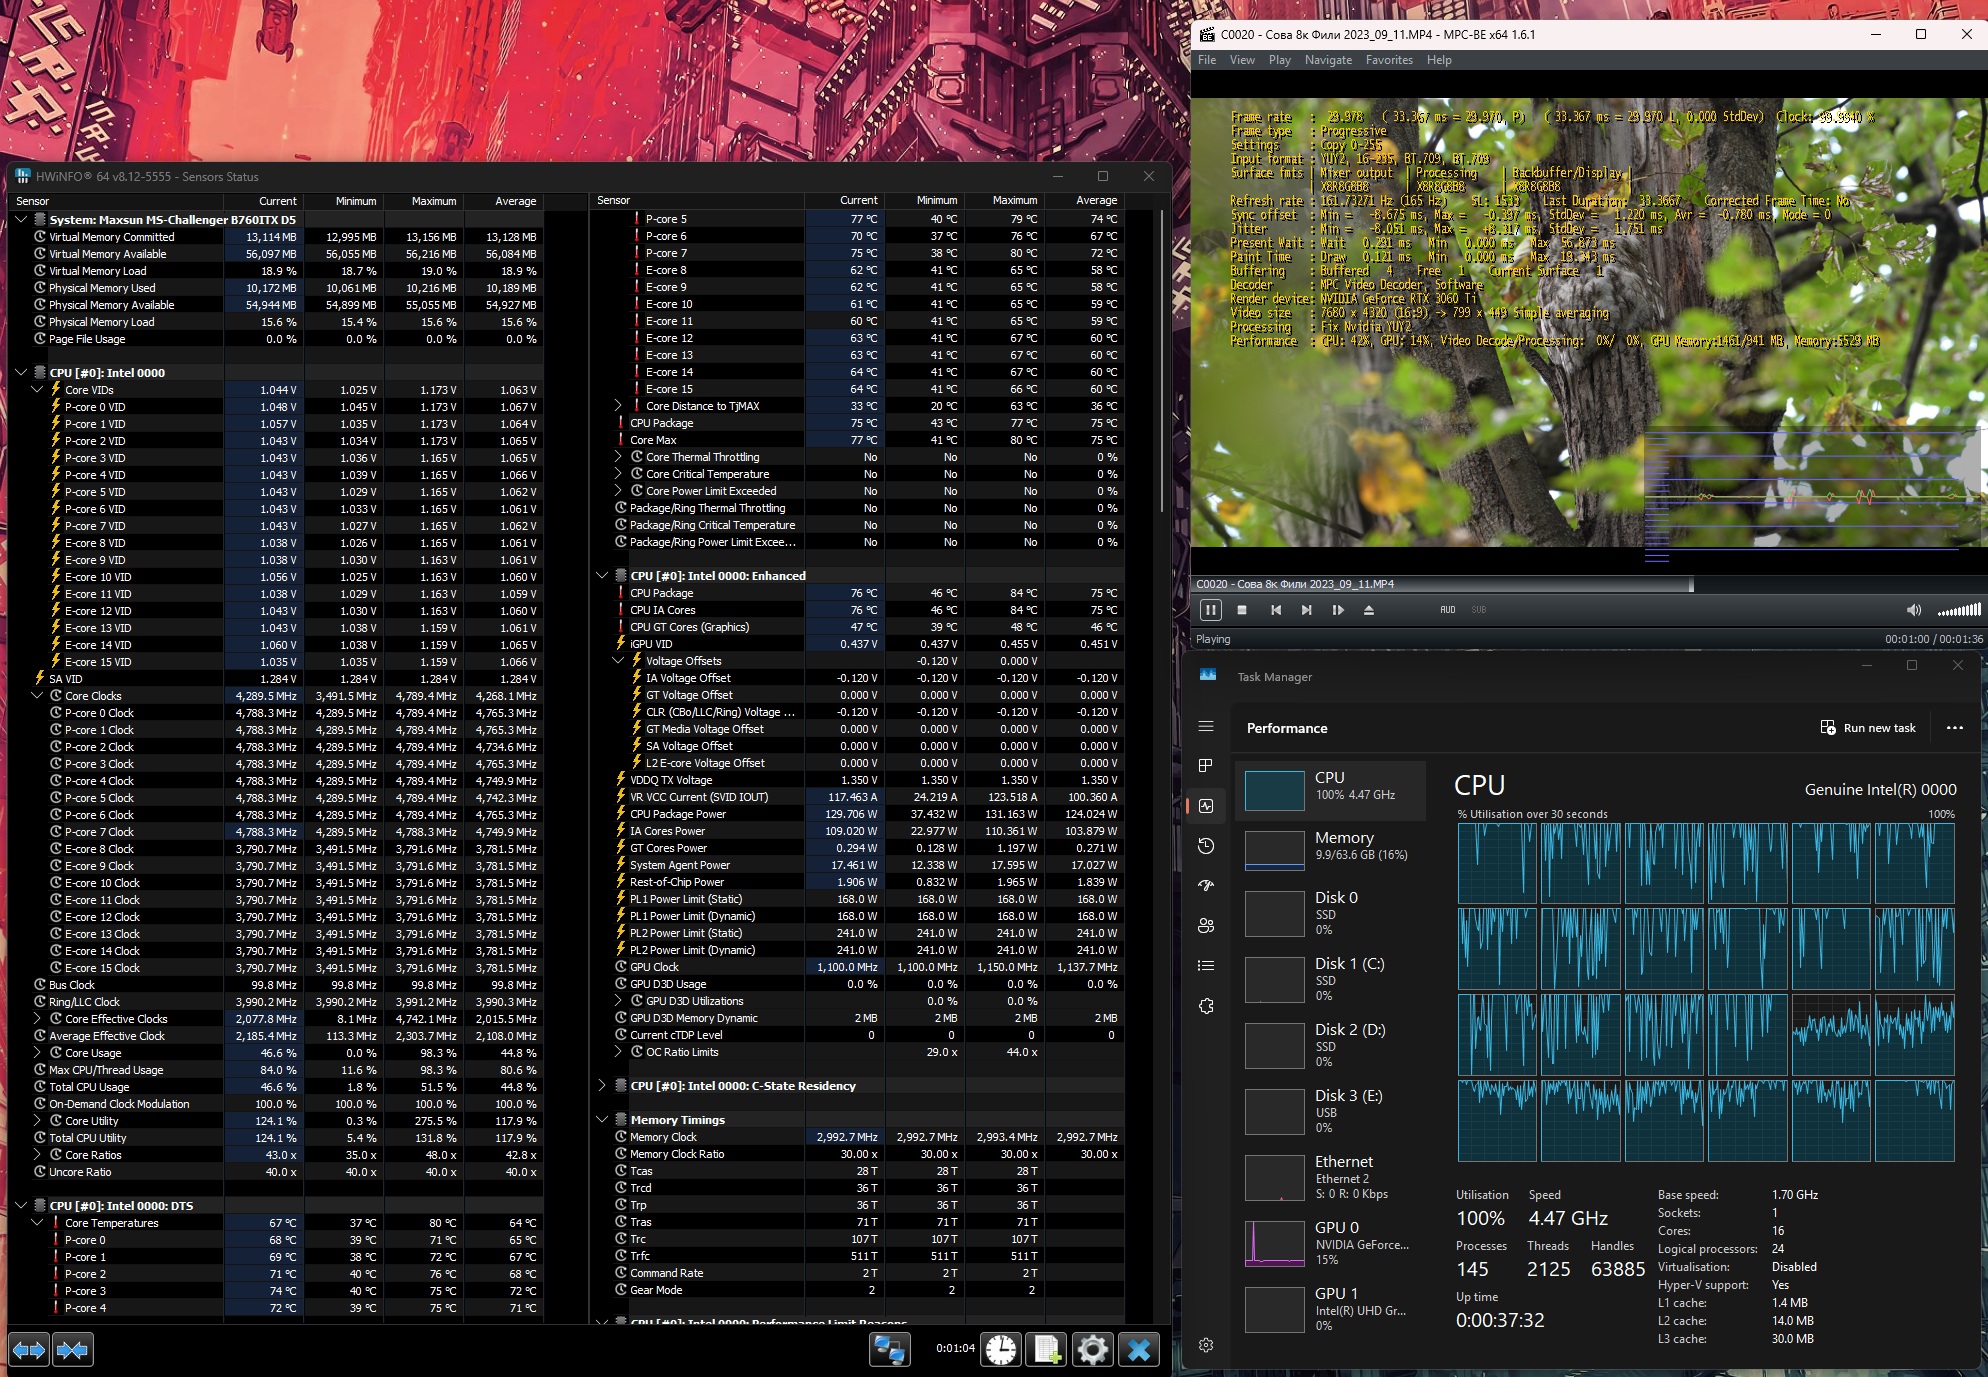
Task: Toggle the AUD audio track button
Action: point(1447,610)
